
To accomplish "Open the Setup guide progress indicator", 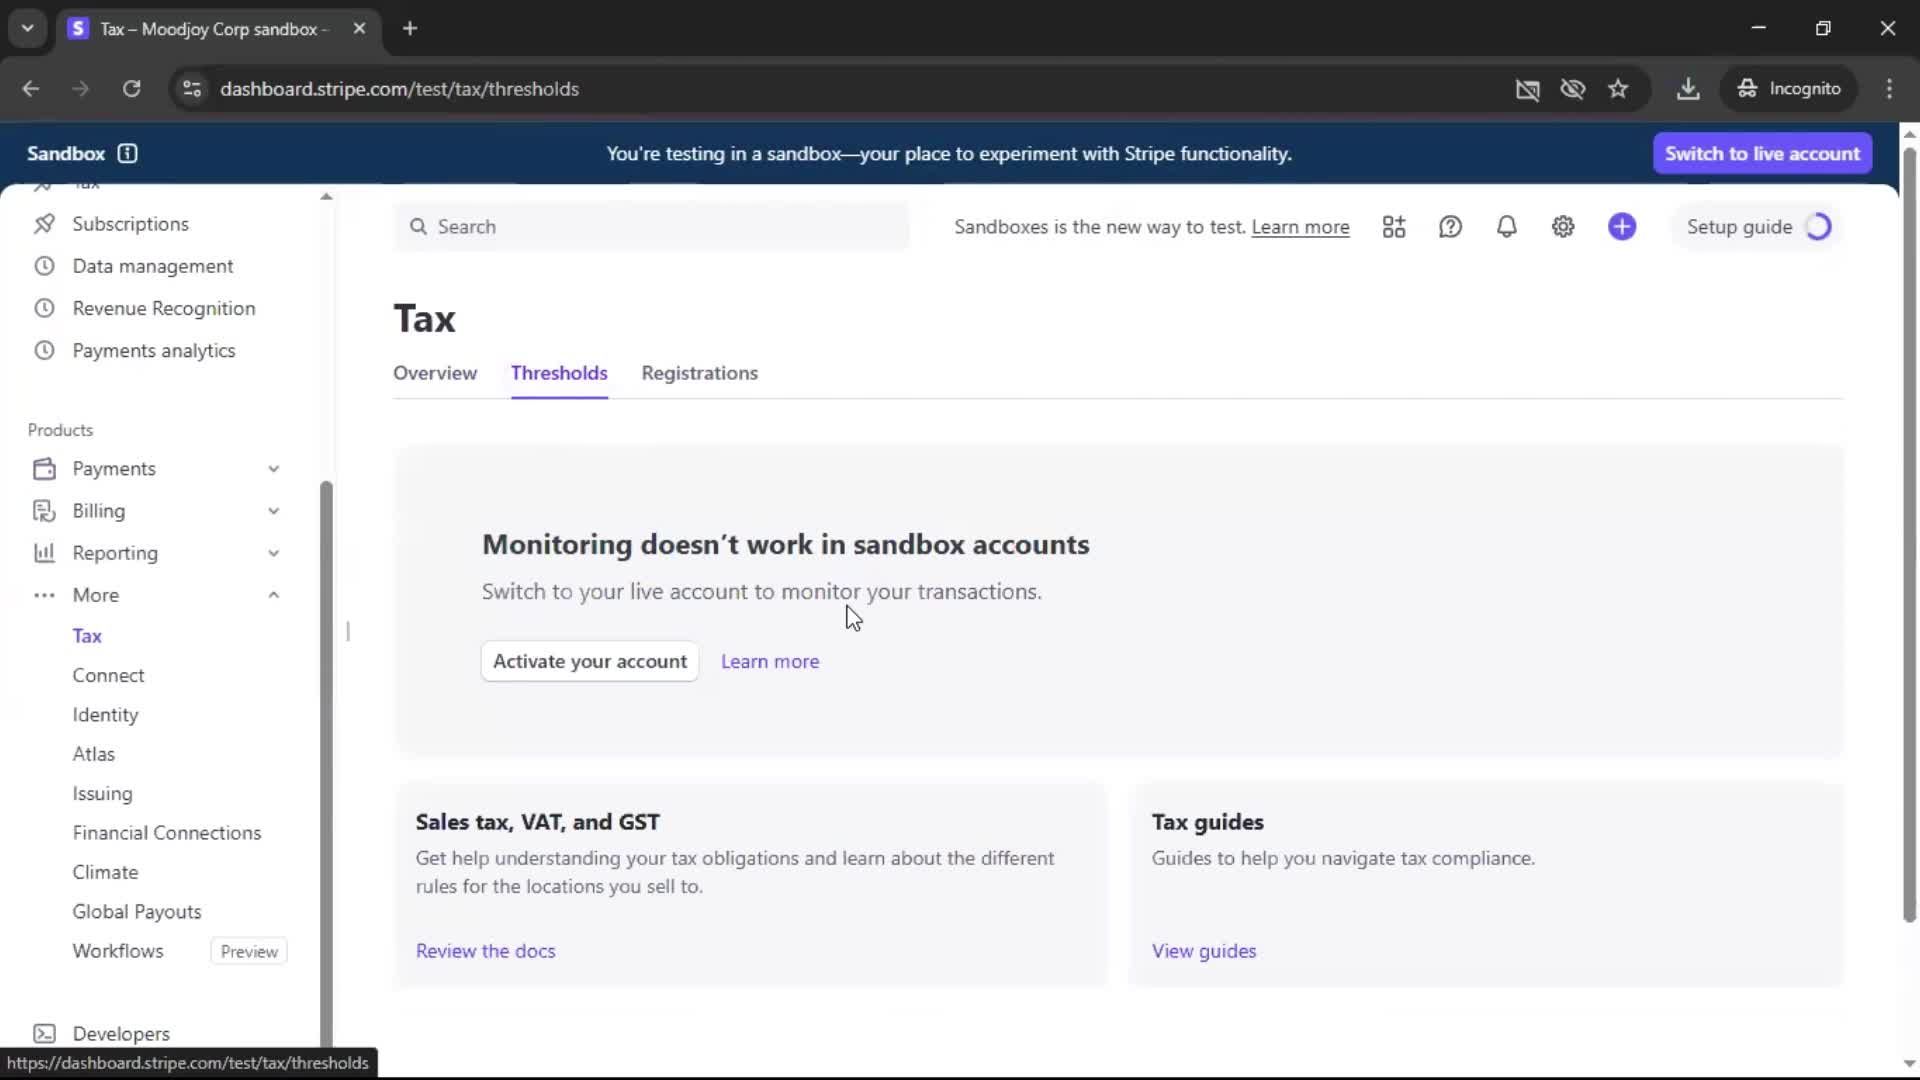I will point(1758,227).
